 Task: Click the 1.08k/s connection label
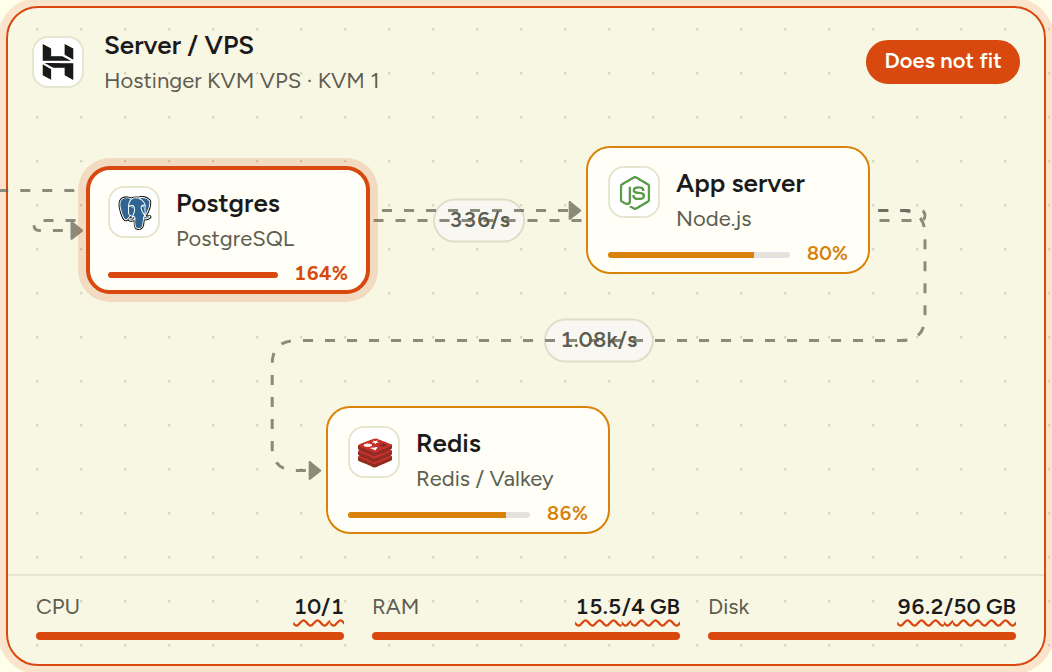point(598,340)
